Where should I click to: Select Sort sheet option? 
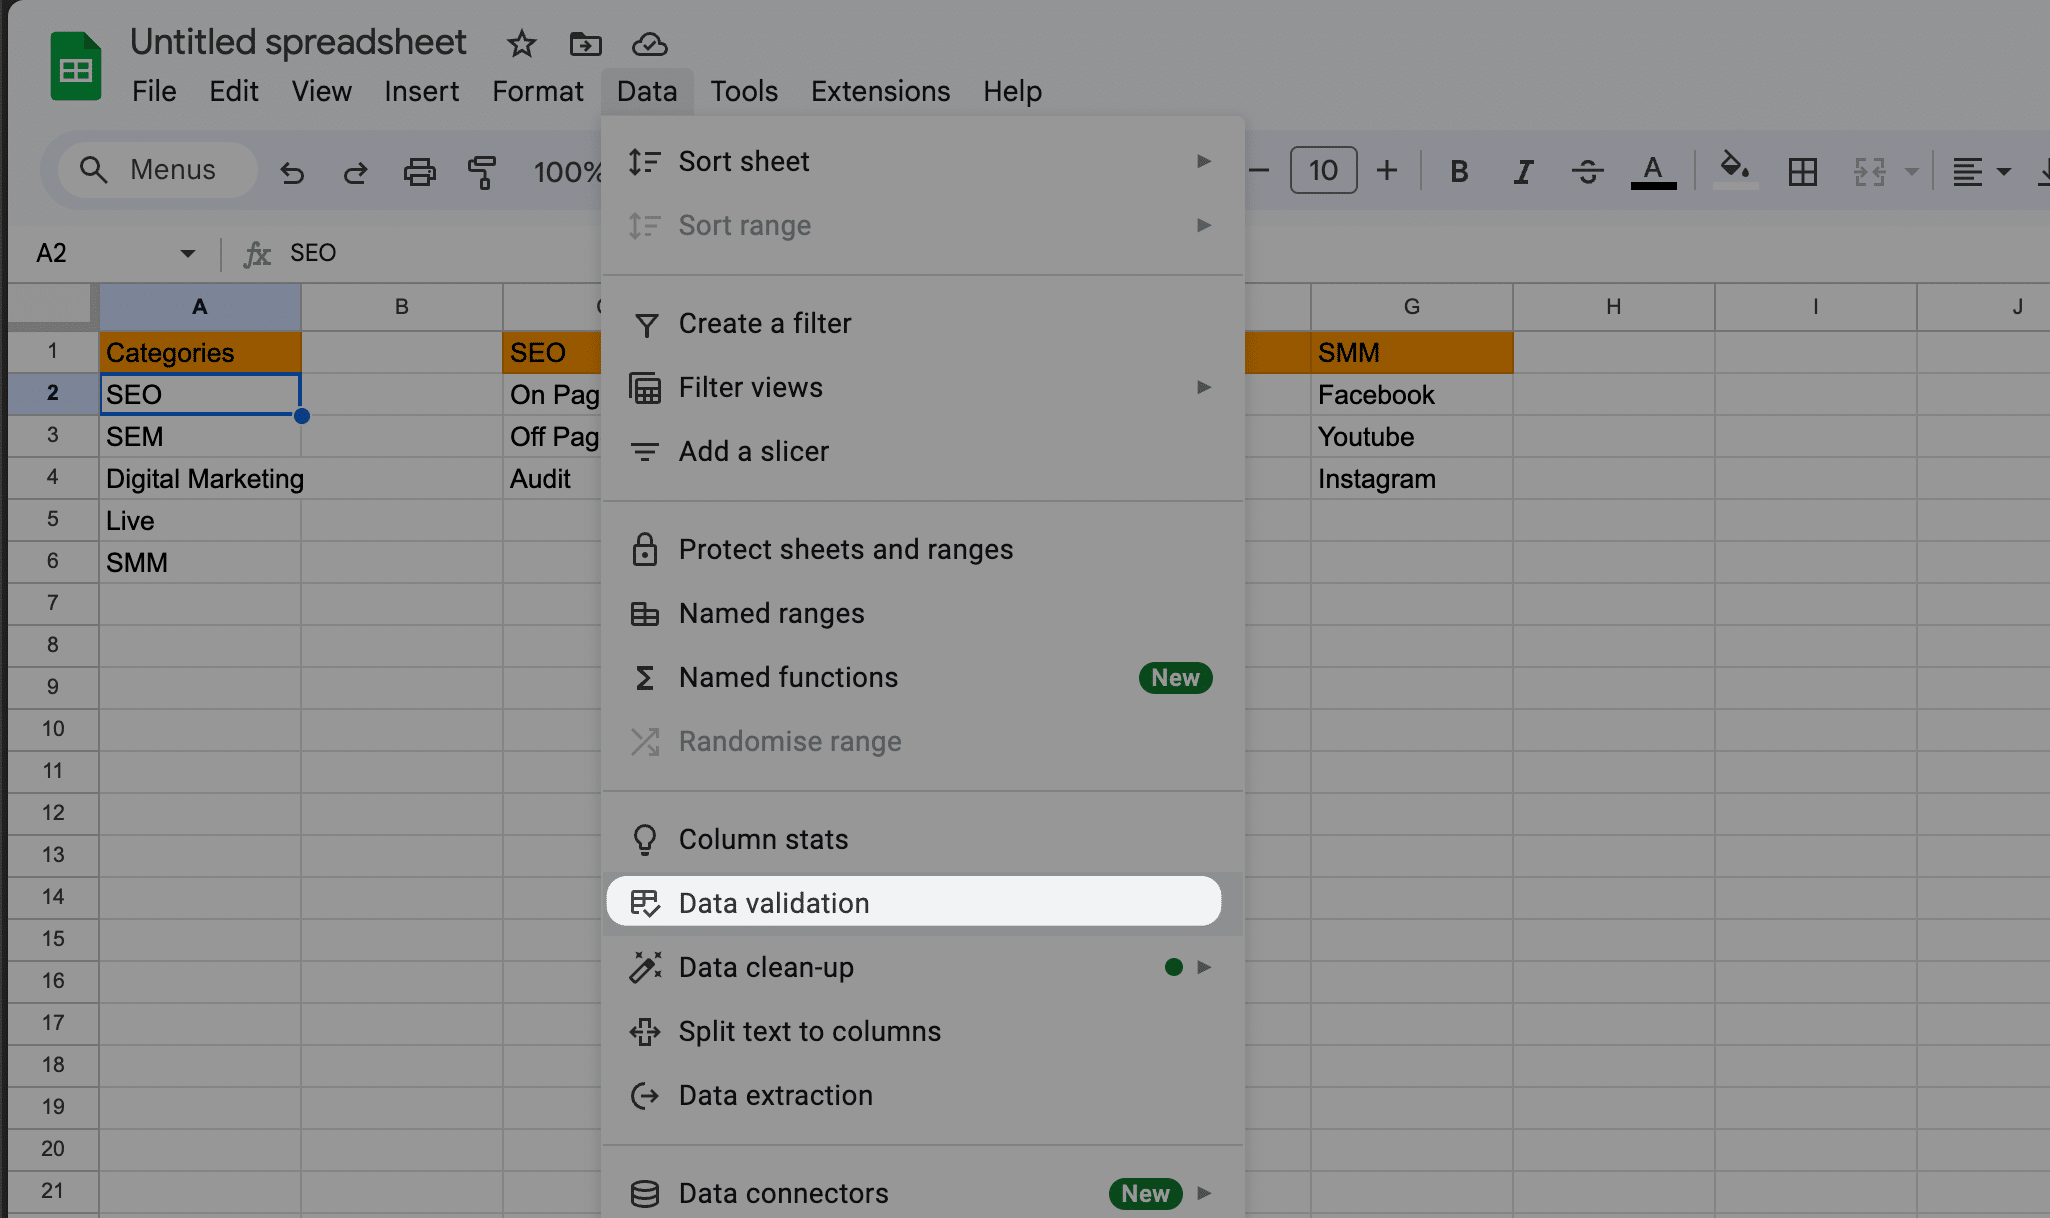coord(744,161)
